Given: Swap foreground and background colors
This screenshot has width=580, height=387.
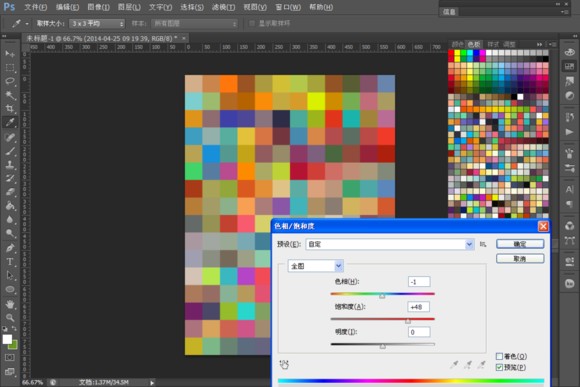Looking at the screenshot, I should pos(14,329).
